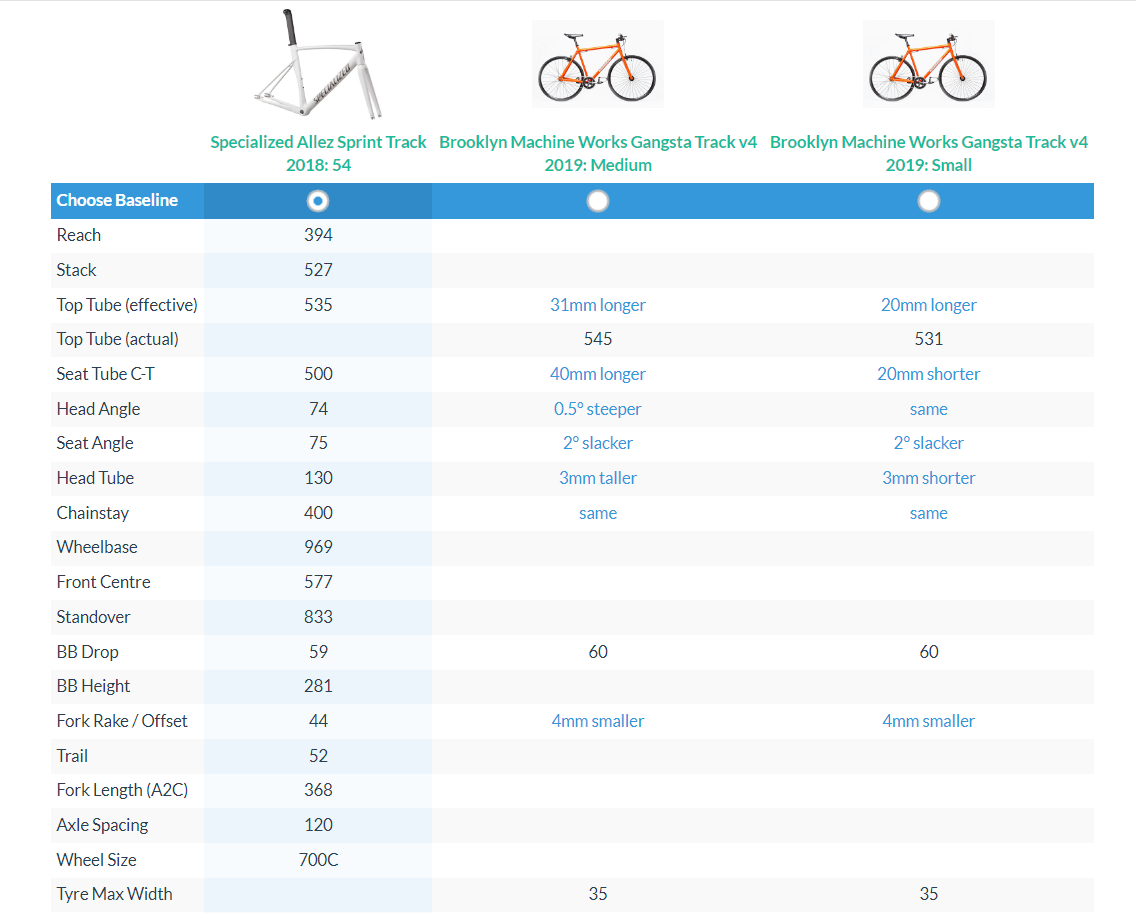The width and height of the screenshot is (1136, 913).
Task: Click the Head Angle row label
Action: (99, 409)
